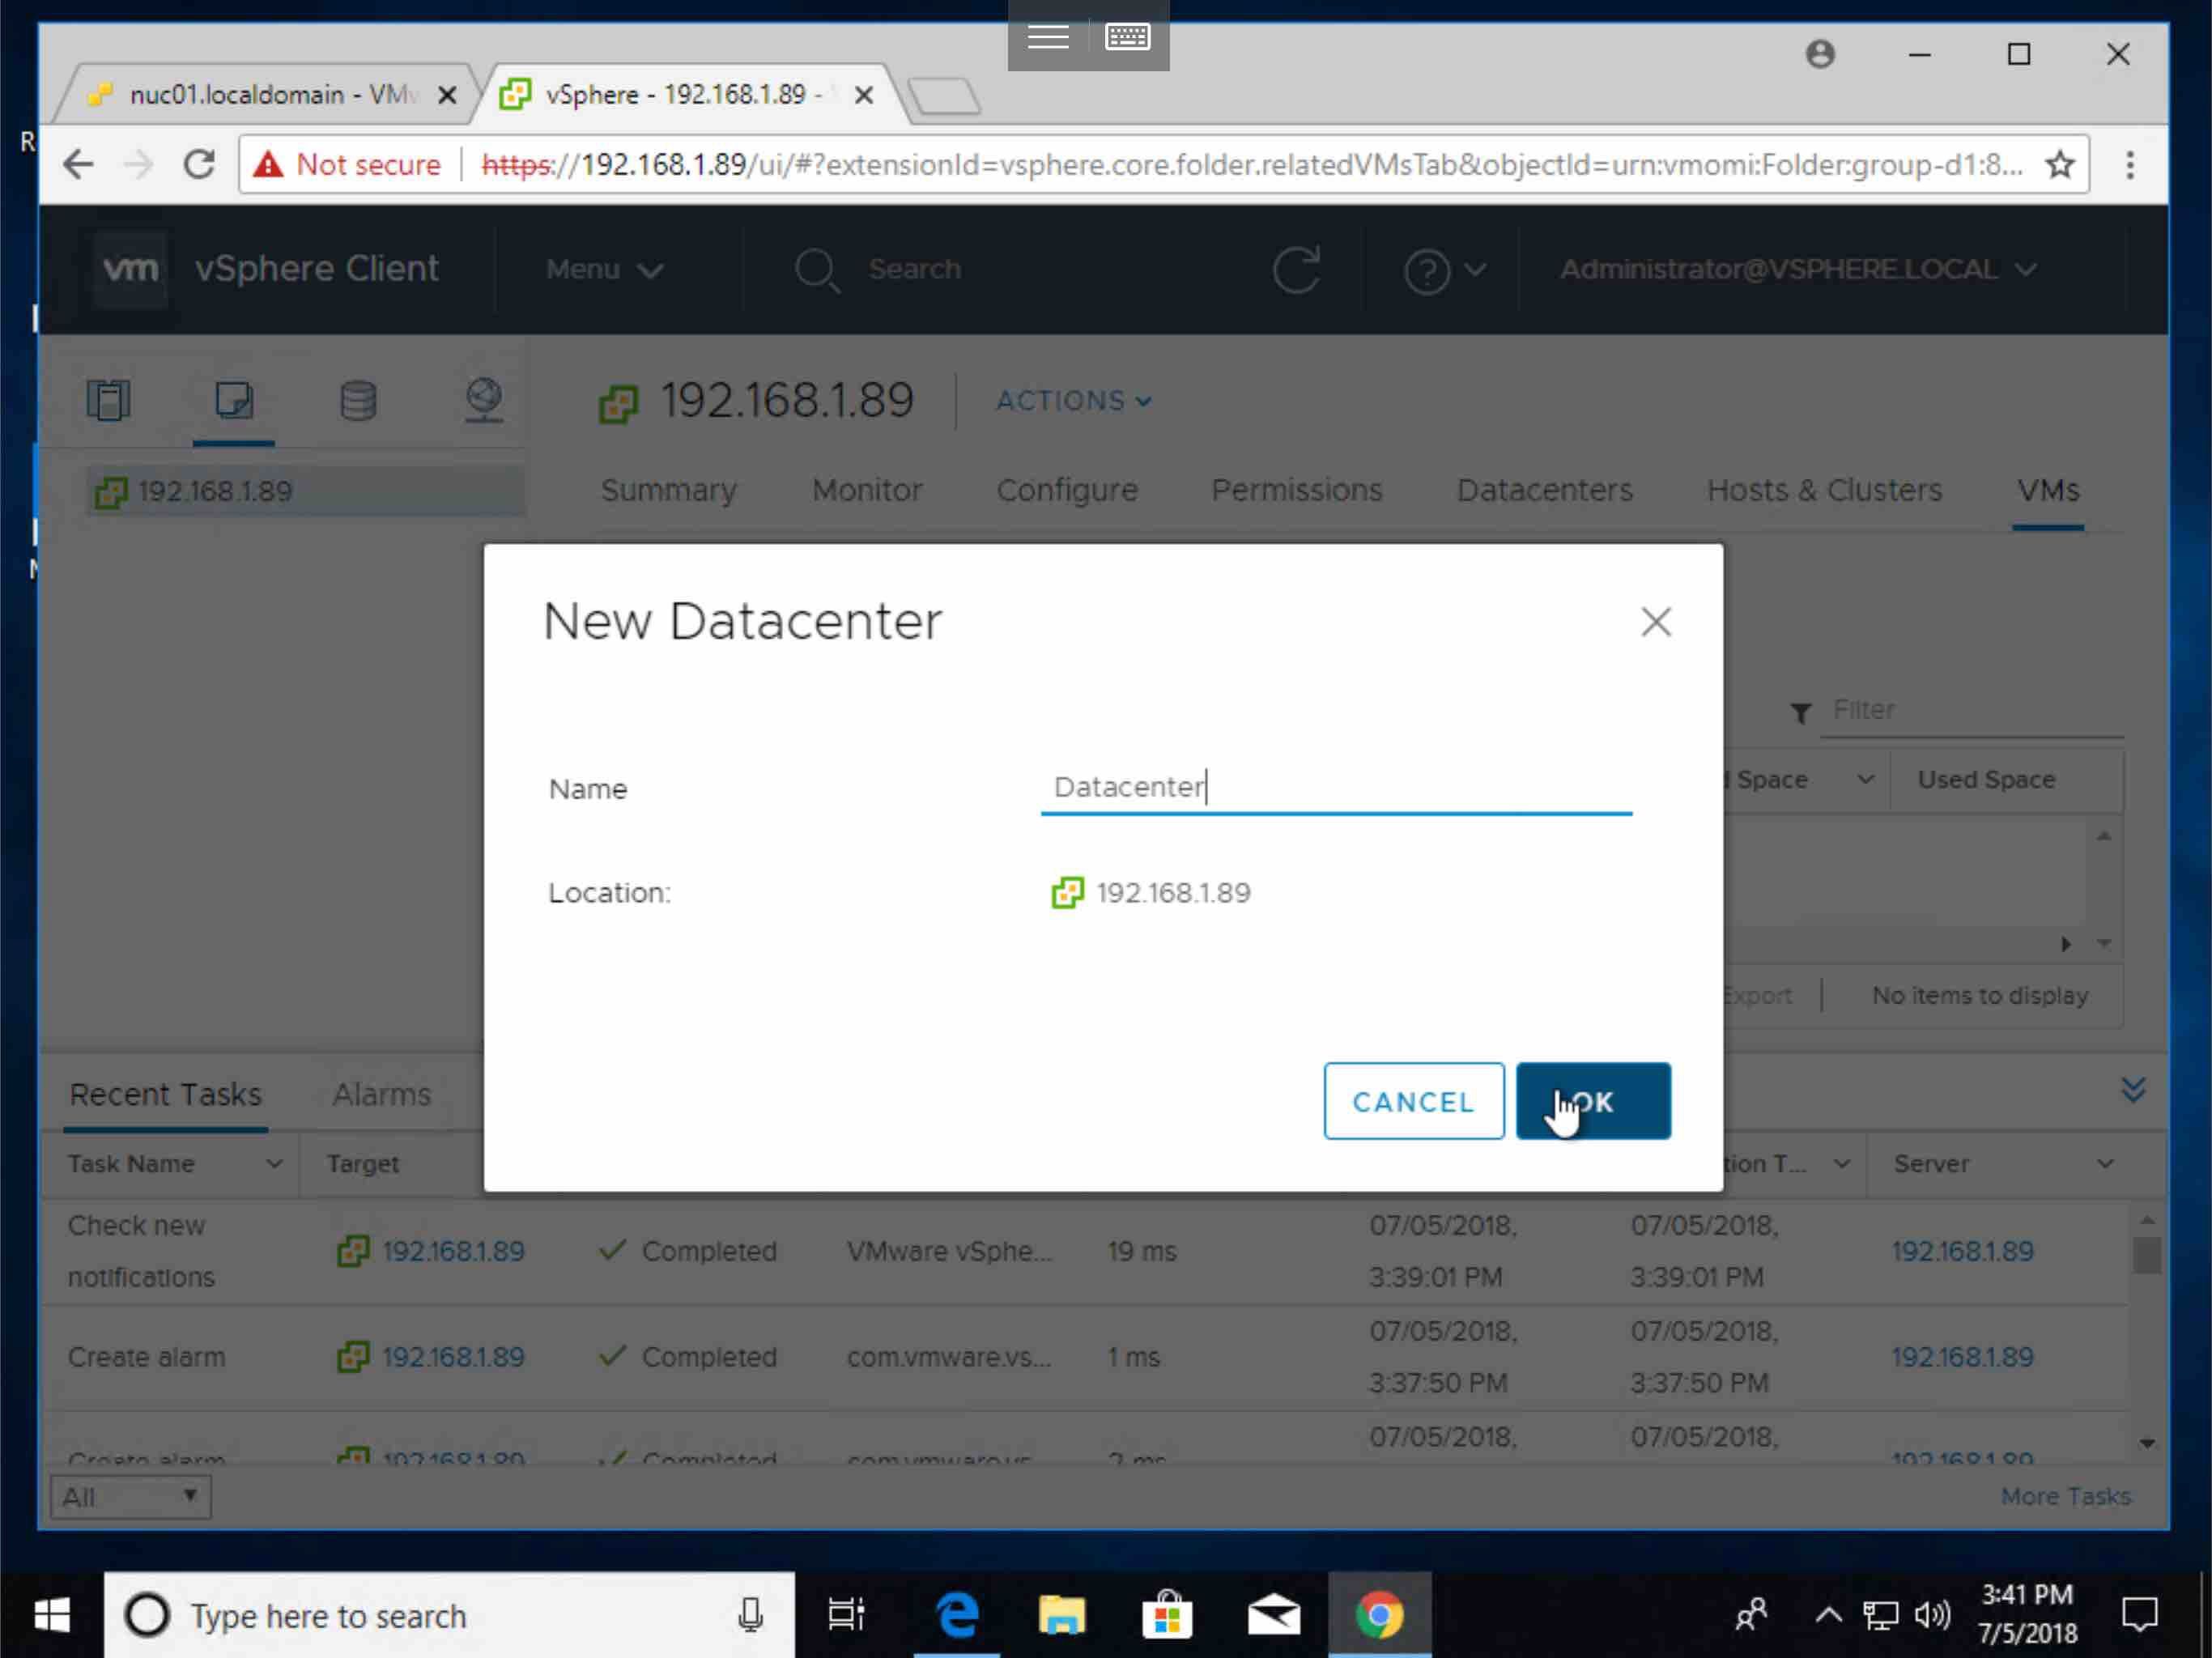Close New Datacenter dialog with X
Image resolution: width=2212 pixels, height=1658 pixels.
coord(1656,622)
